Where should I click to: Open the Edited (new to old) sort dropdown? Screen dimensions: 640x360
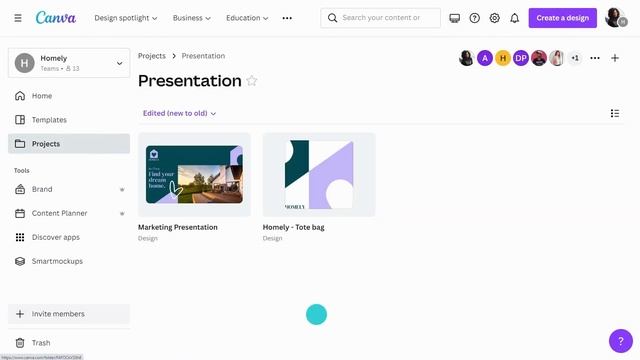tap(179, 113)
